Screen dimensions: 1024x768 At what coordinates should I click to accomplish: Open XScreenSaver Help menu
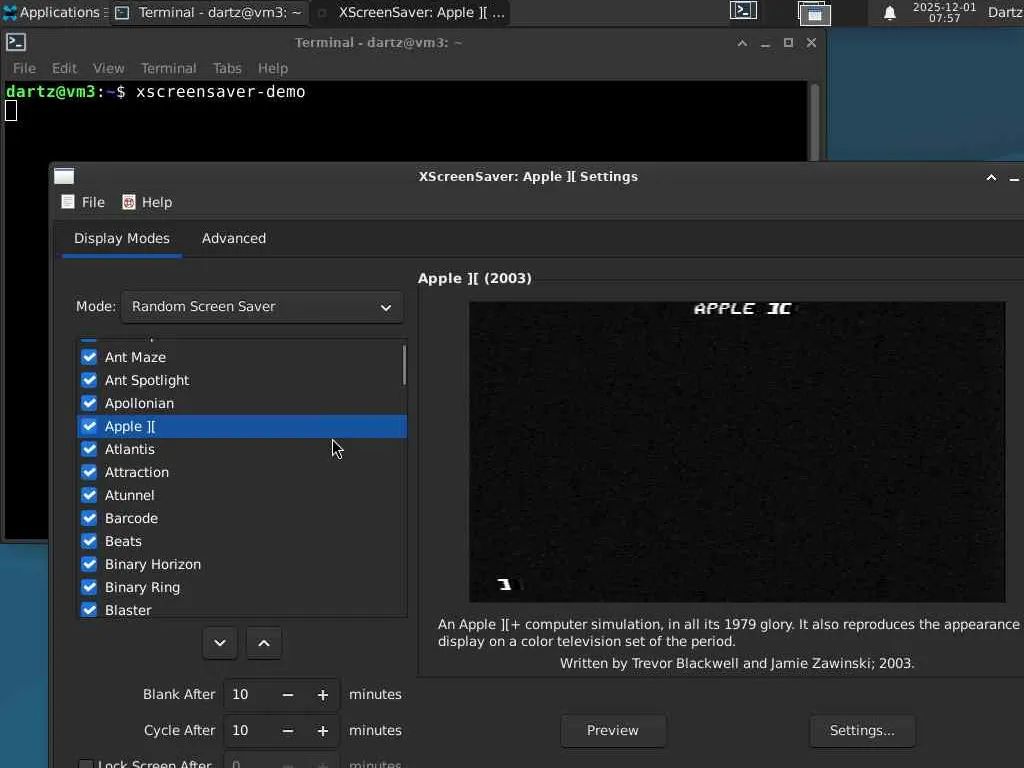(148, 202)
